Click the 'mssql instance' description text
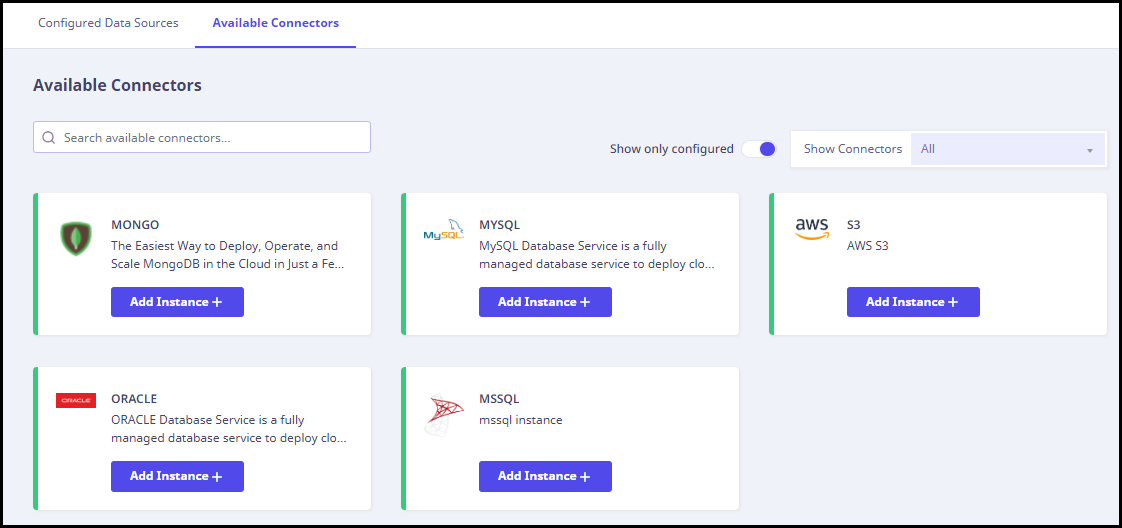 (x=520, y=420)
